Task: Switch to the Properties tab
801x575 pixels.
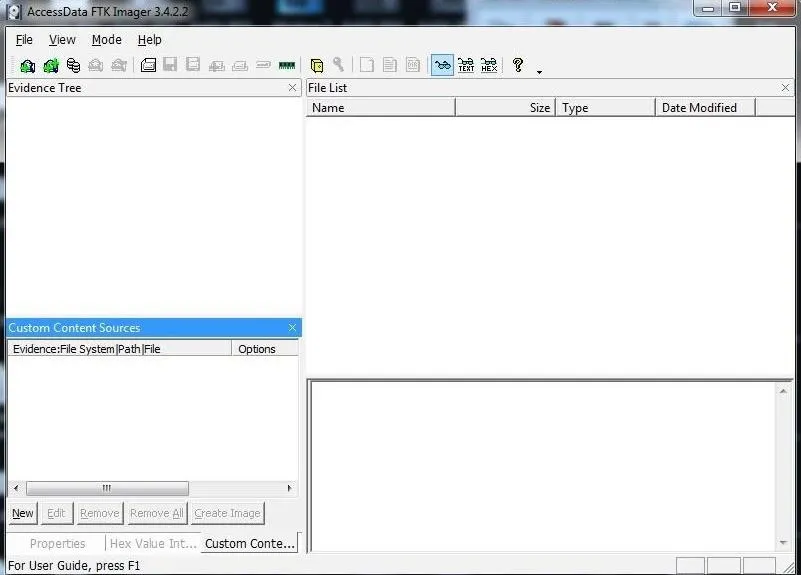Action: (x=57, y=543)
